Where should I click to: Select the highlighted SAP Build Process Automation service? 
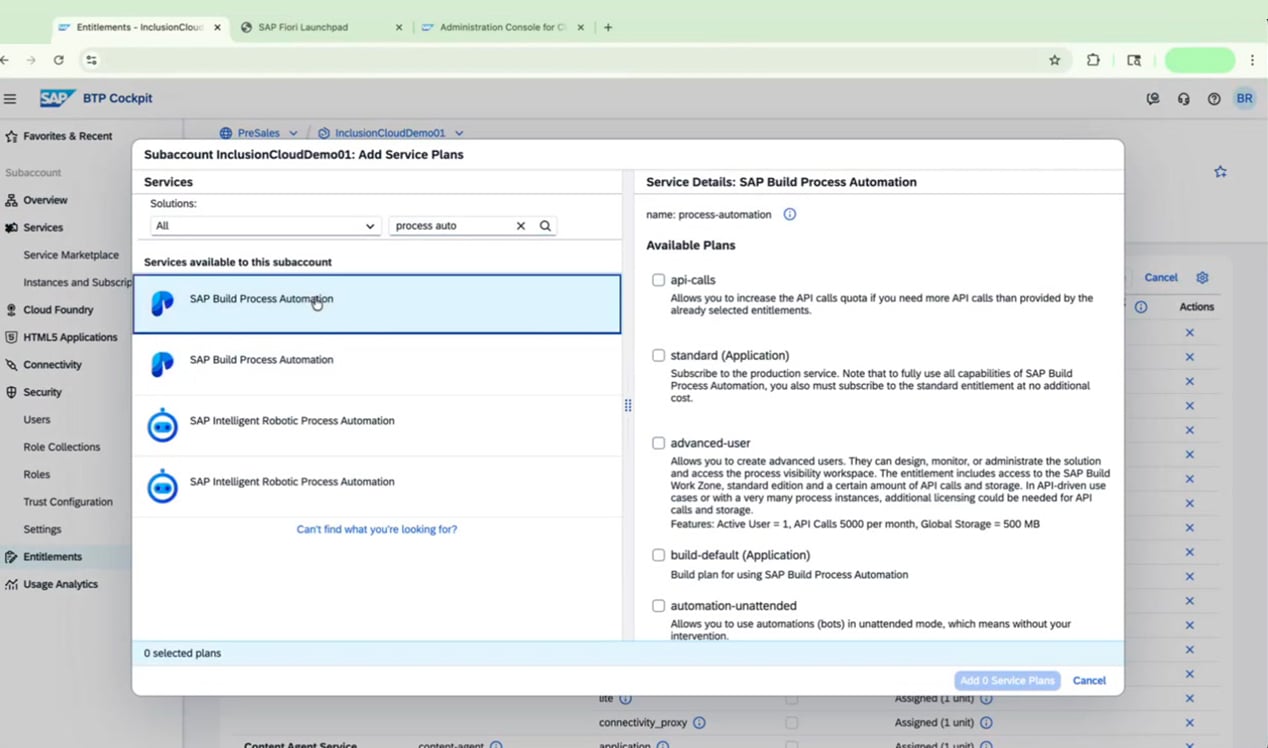tap(377, 304)
